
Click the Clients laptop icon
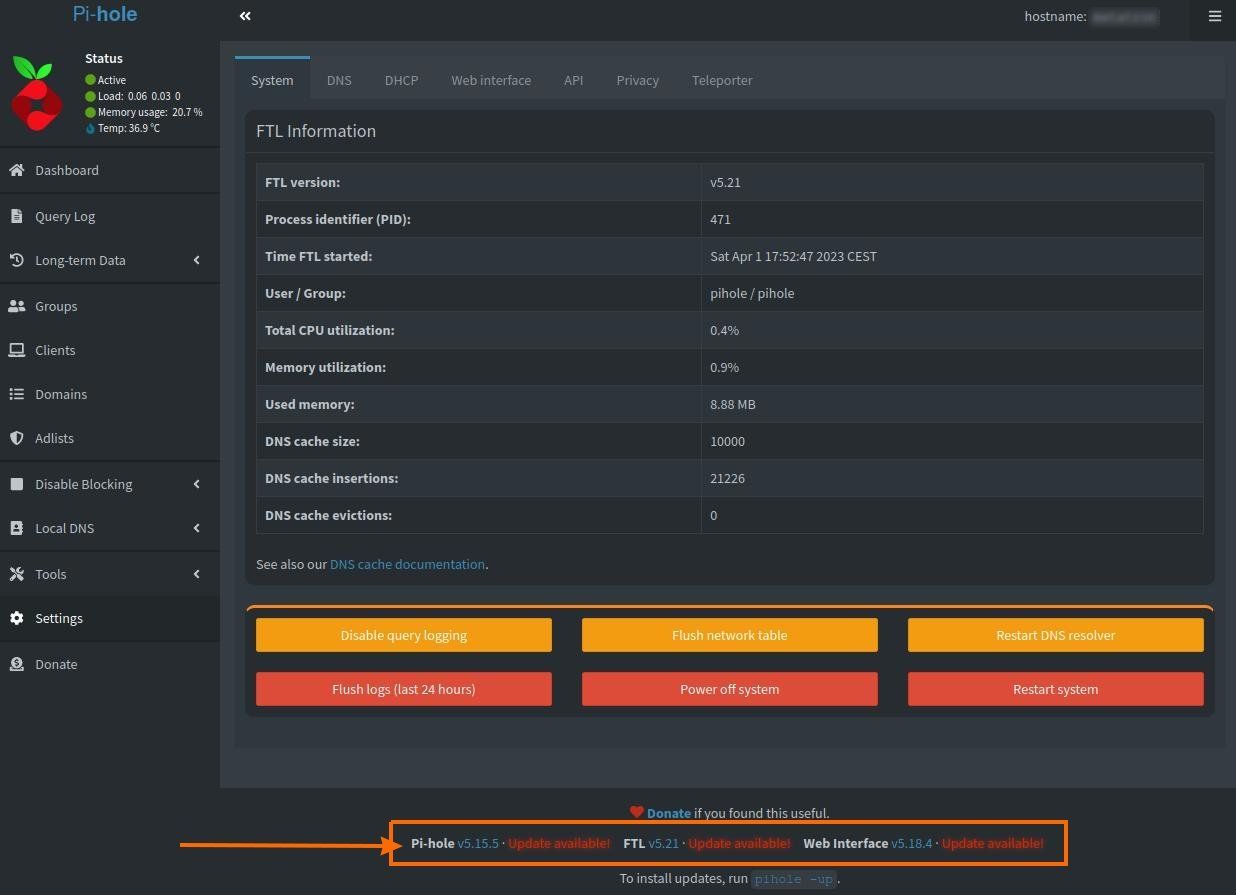[16, 350]
